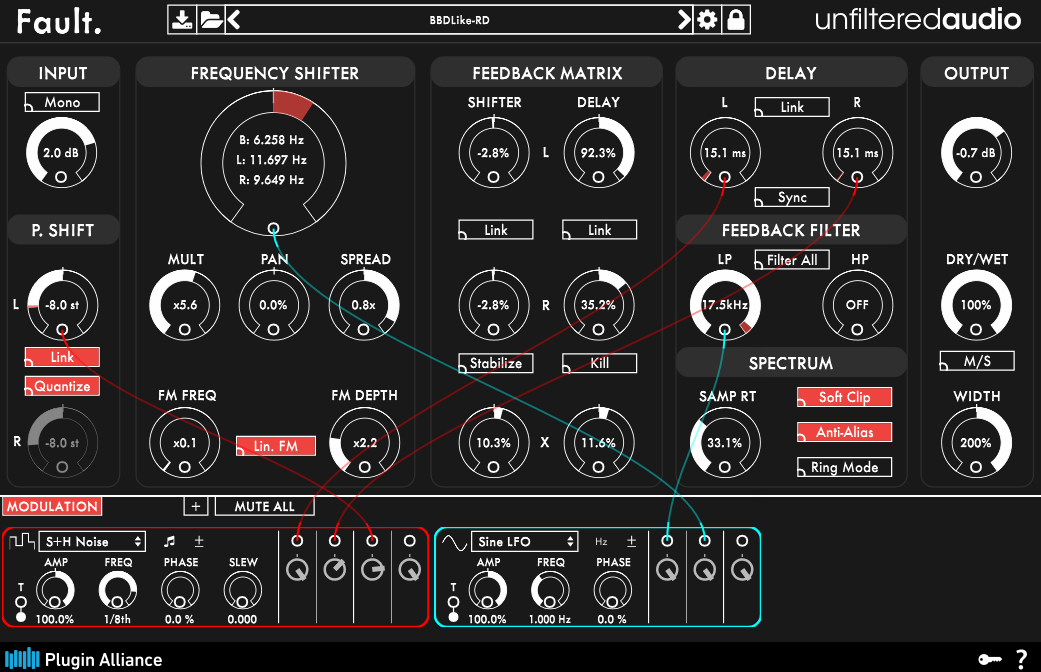The width and height of the screenshot is (1041, 672).
Task: Open the BBDLike-RD preset name menu
Action: 459,19
